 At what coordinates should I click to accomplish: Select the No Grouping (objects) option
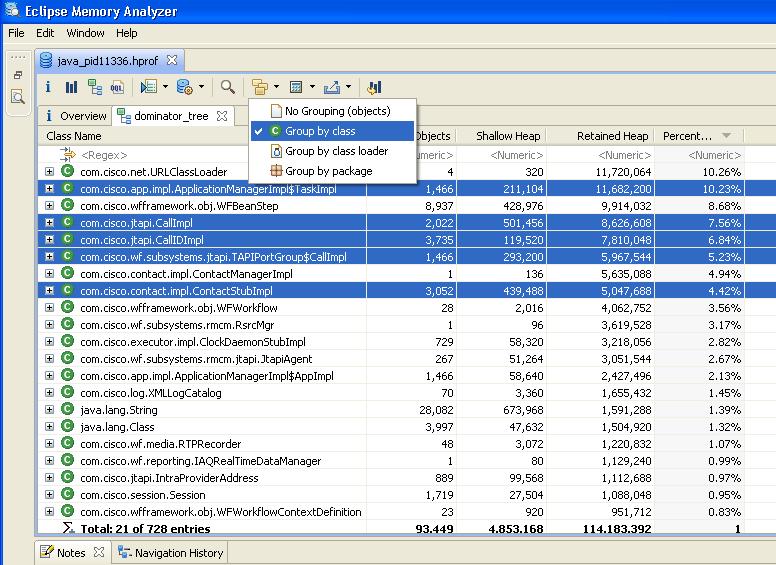(336, 111)
